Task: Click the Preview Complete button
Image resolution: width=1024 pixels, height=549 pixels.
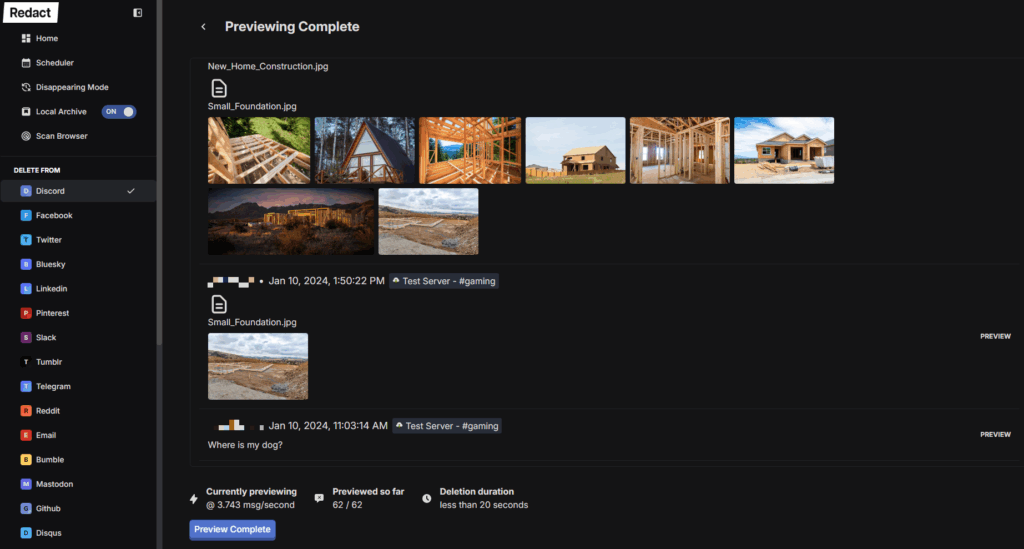Action: (x=232, y=529)
